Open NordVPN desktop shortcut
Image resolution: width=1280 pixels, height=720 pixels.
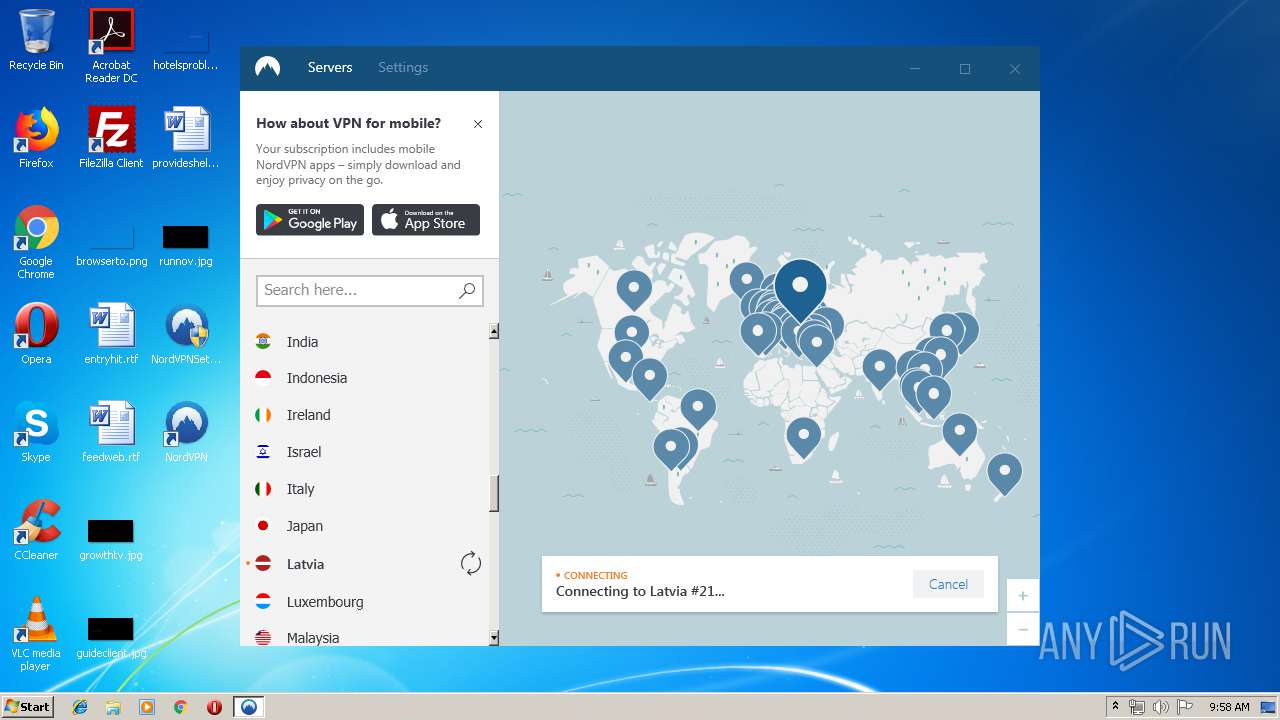186,432
